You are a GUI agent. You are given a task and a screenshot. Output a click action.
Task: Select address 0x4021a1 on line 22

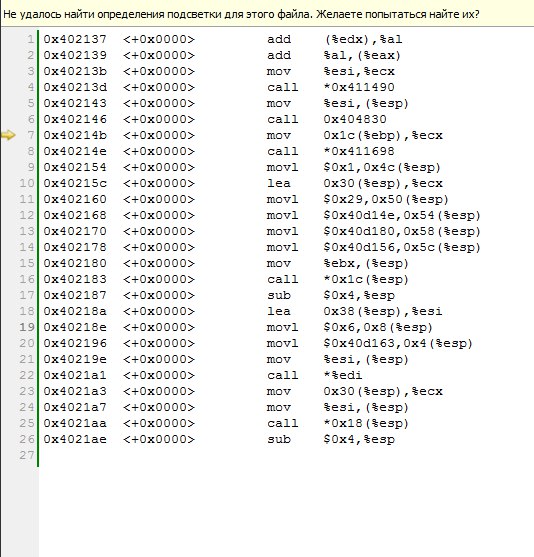(75, 375)
